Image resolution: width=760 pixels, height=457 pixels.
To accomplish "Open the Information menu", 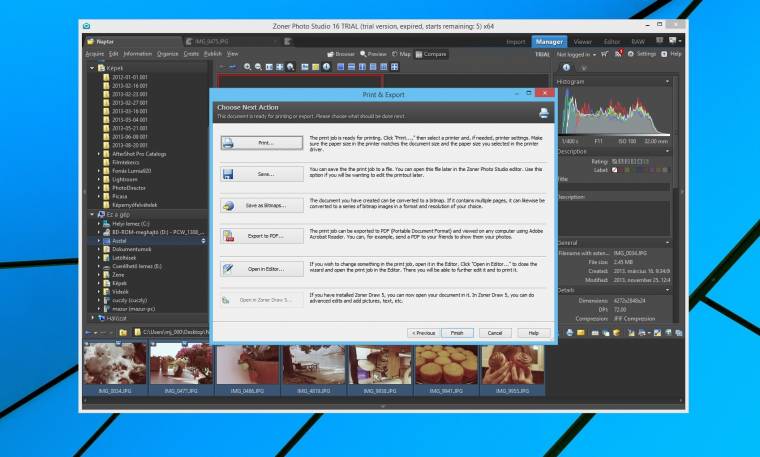I will pos(138,54).
